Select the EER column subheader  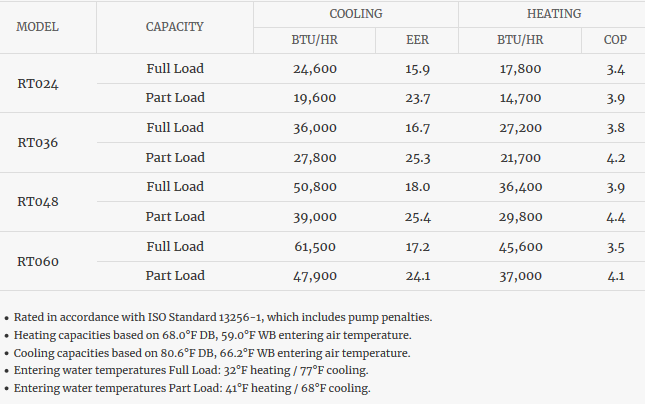(417, 40)
